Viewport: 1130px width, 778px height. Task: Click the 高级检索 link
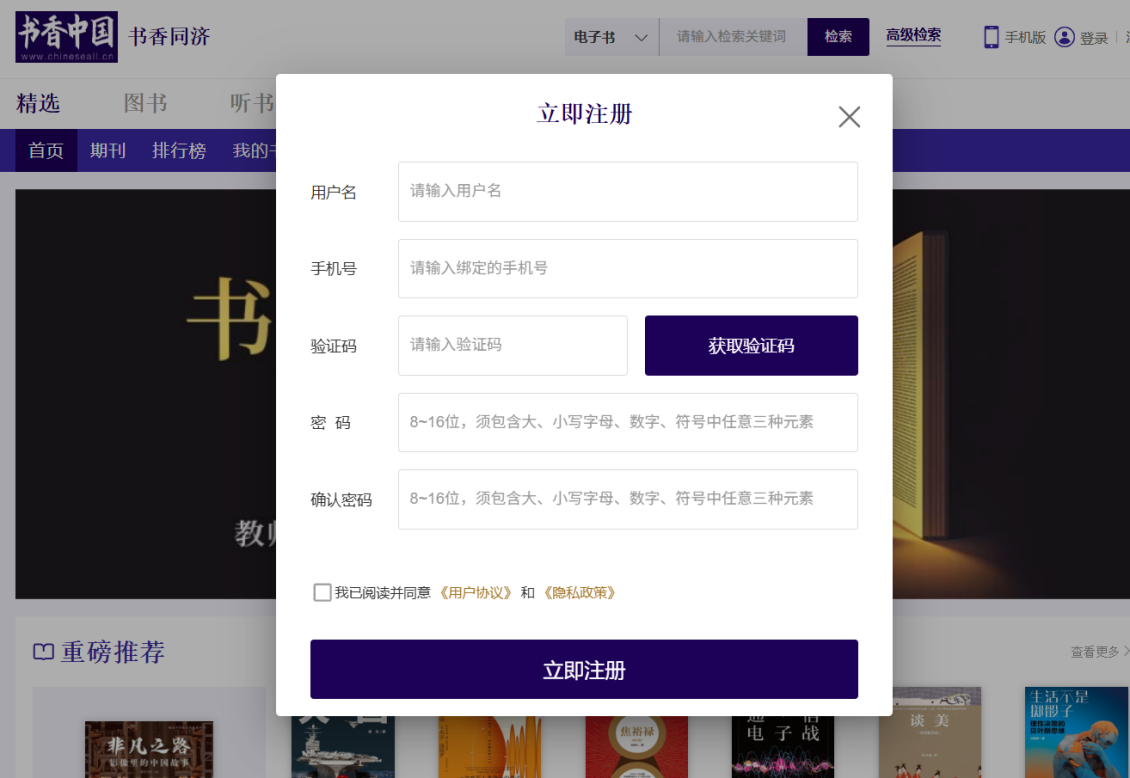coord(913,36)
